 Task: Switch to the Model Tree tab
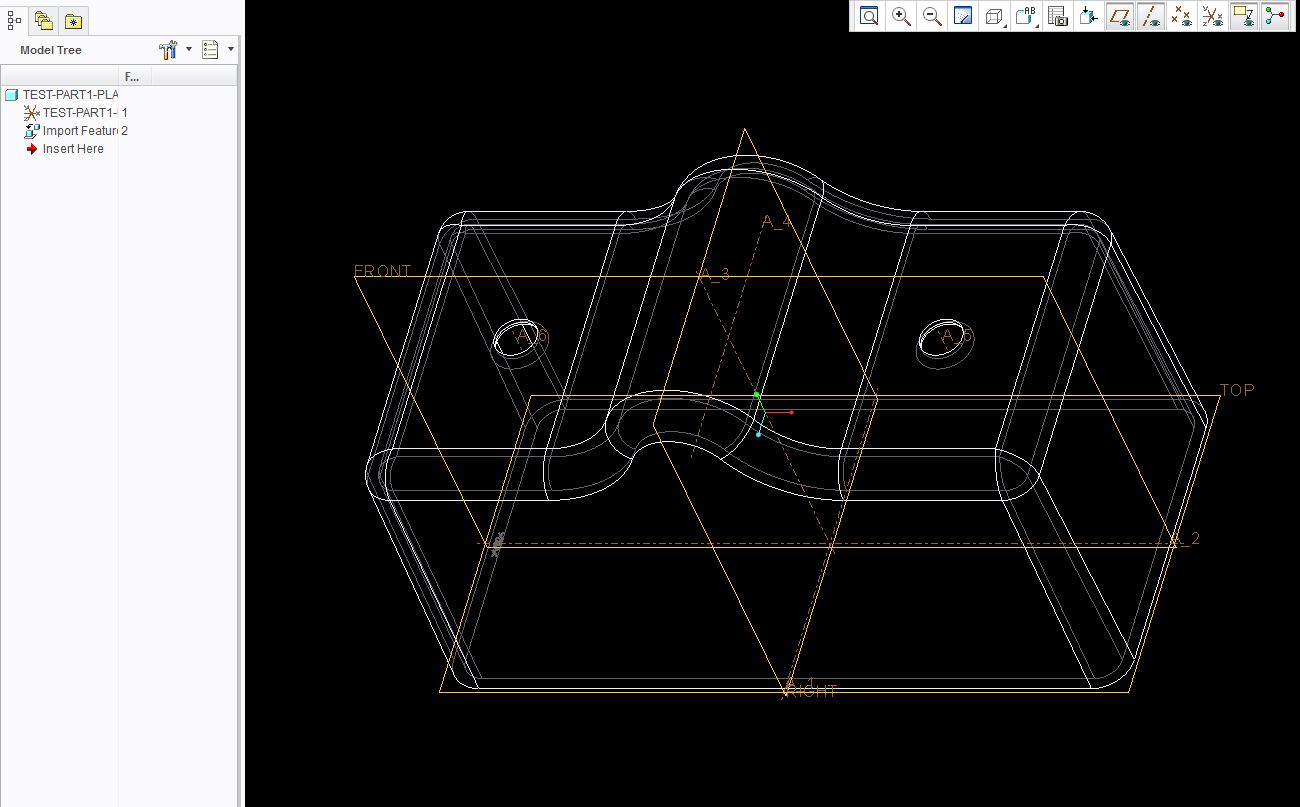tap(14, 19)
